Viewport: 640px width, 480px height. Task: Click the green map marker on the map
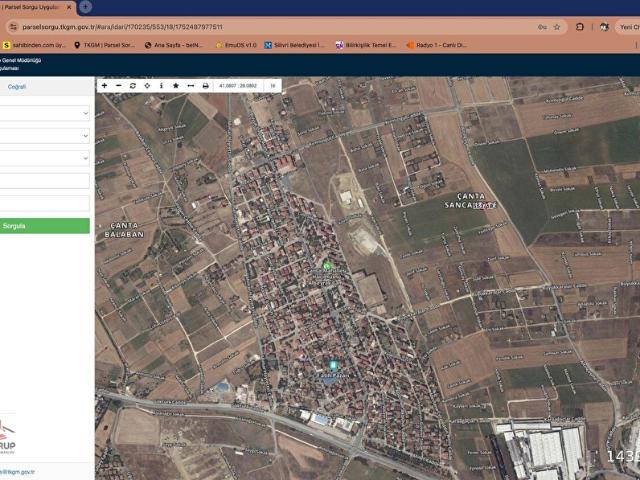pos(327,266)
